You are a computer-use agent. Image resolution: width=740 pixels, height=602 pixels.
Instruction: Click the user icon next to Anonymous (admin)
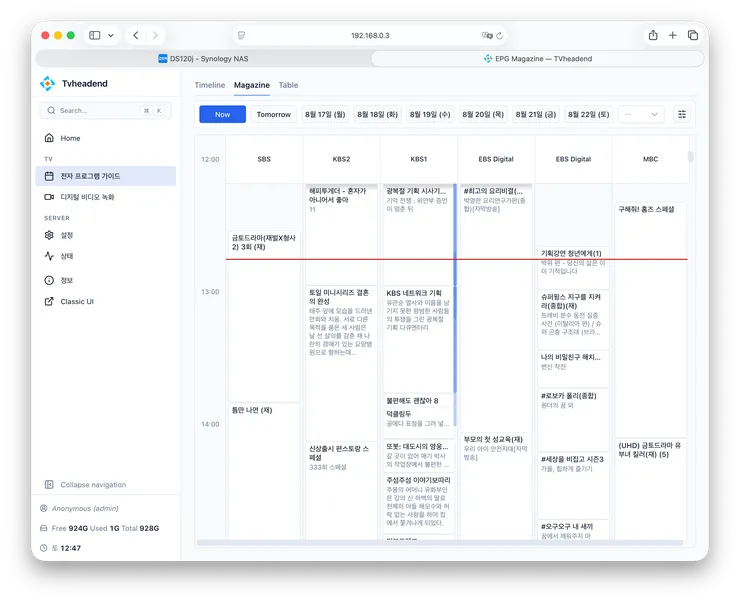(x=43, y=508)
